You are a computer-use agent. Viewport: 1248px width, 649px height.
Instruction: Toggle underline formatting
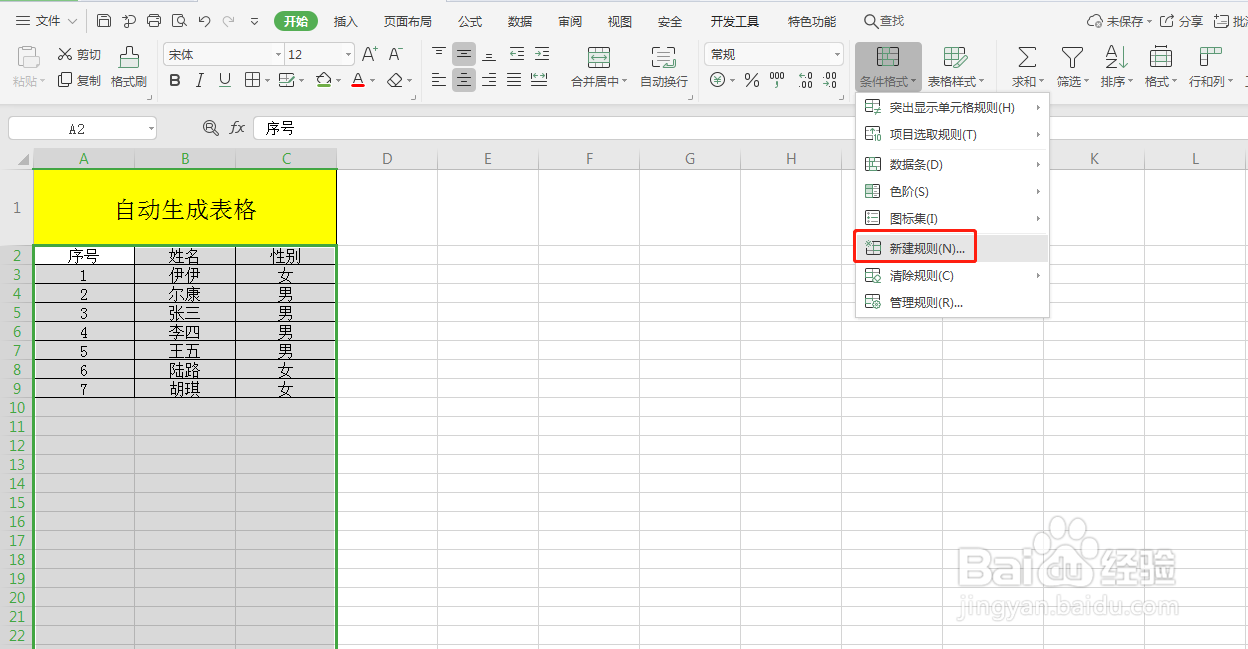(x=225, y=81)
